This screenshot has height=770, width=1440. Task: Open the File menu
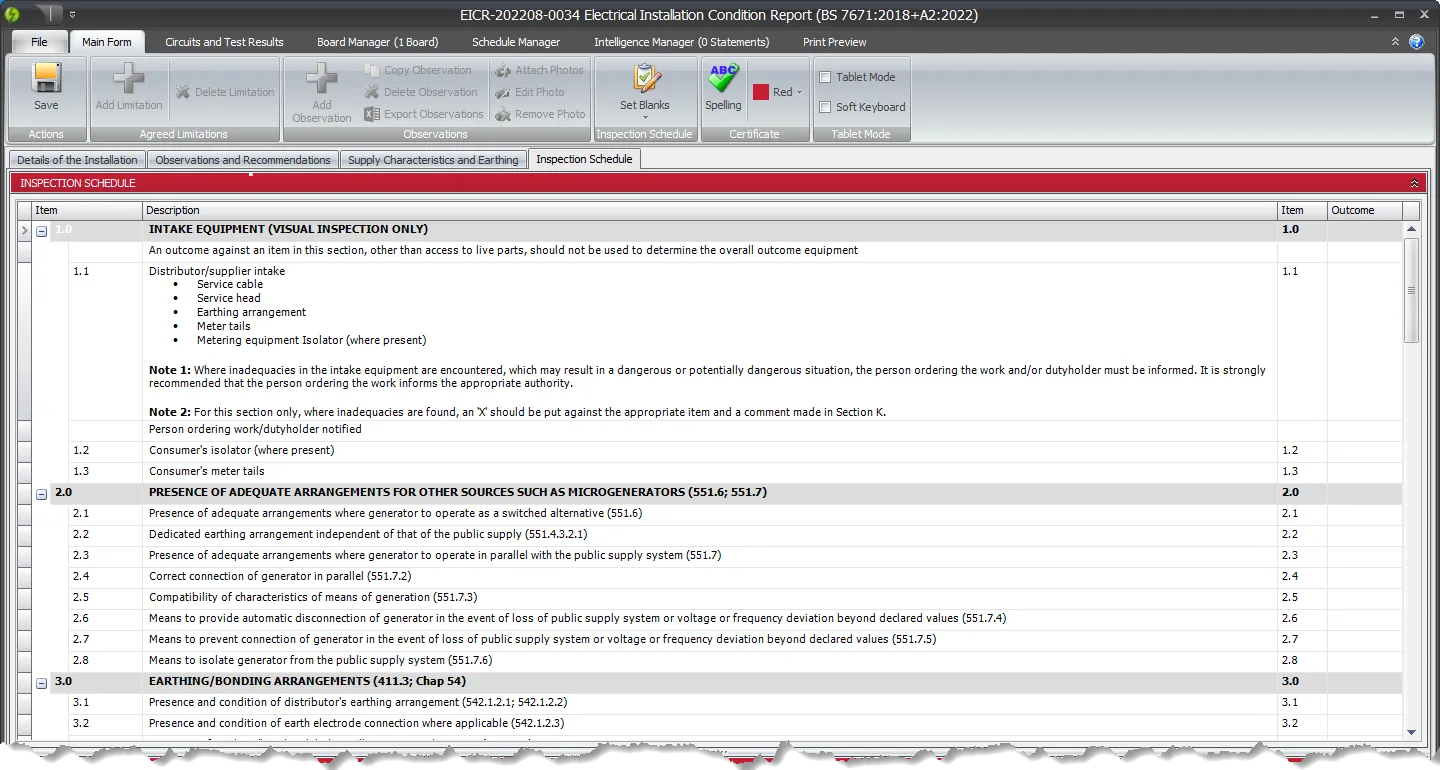click(38, 42)
